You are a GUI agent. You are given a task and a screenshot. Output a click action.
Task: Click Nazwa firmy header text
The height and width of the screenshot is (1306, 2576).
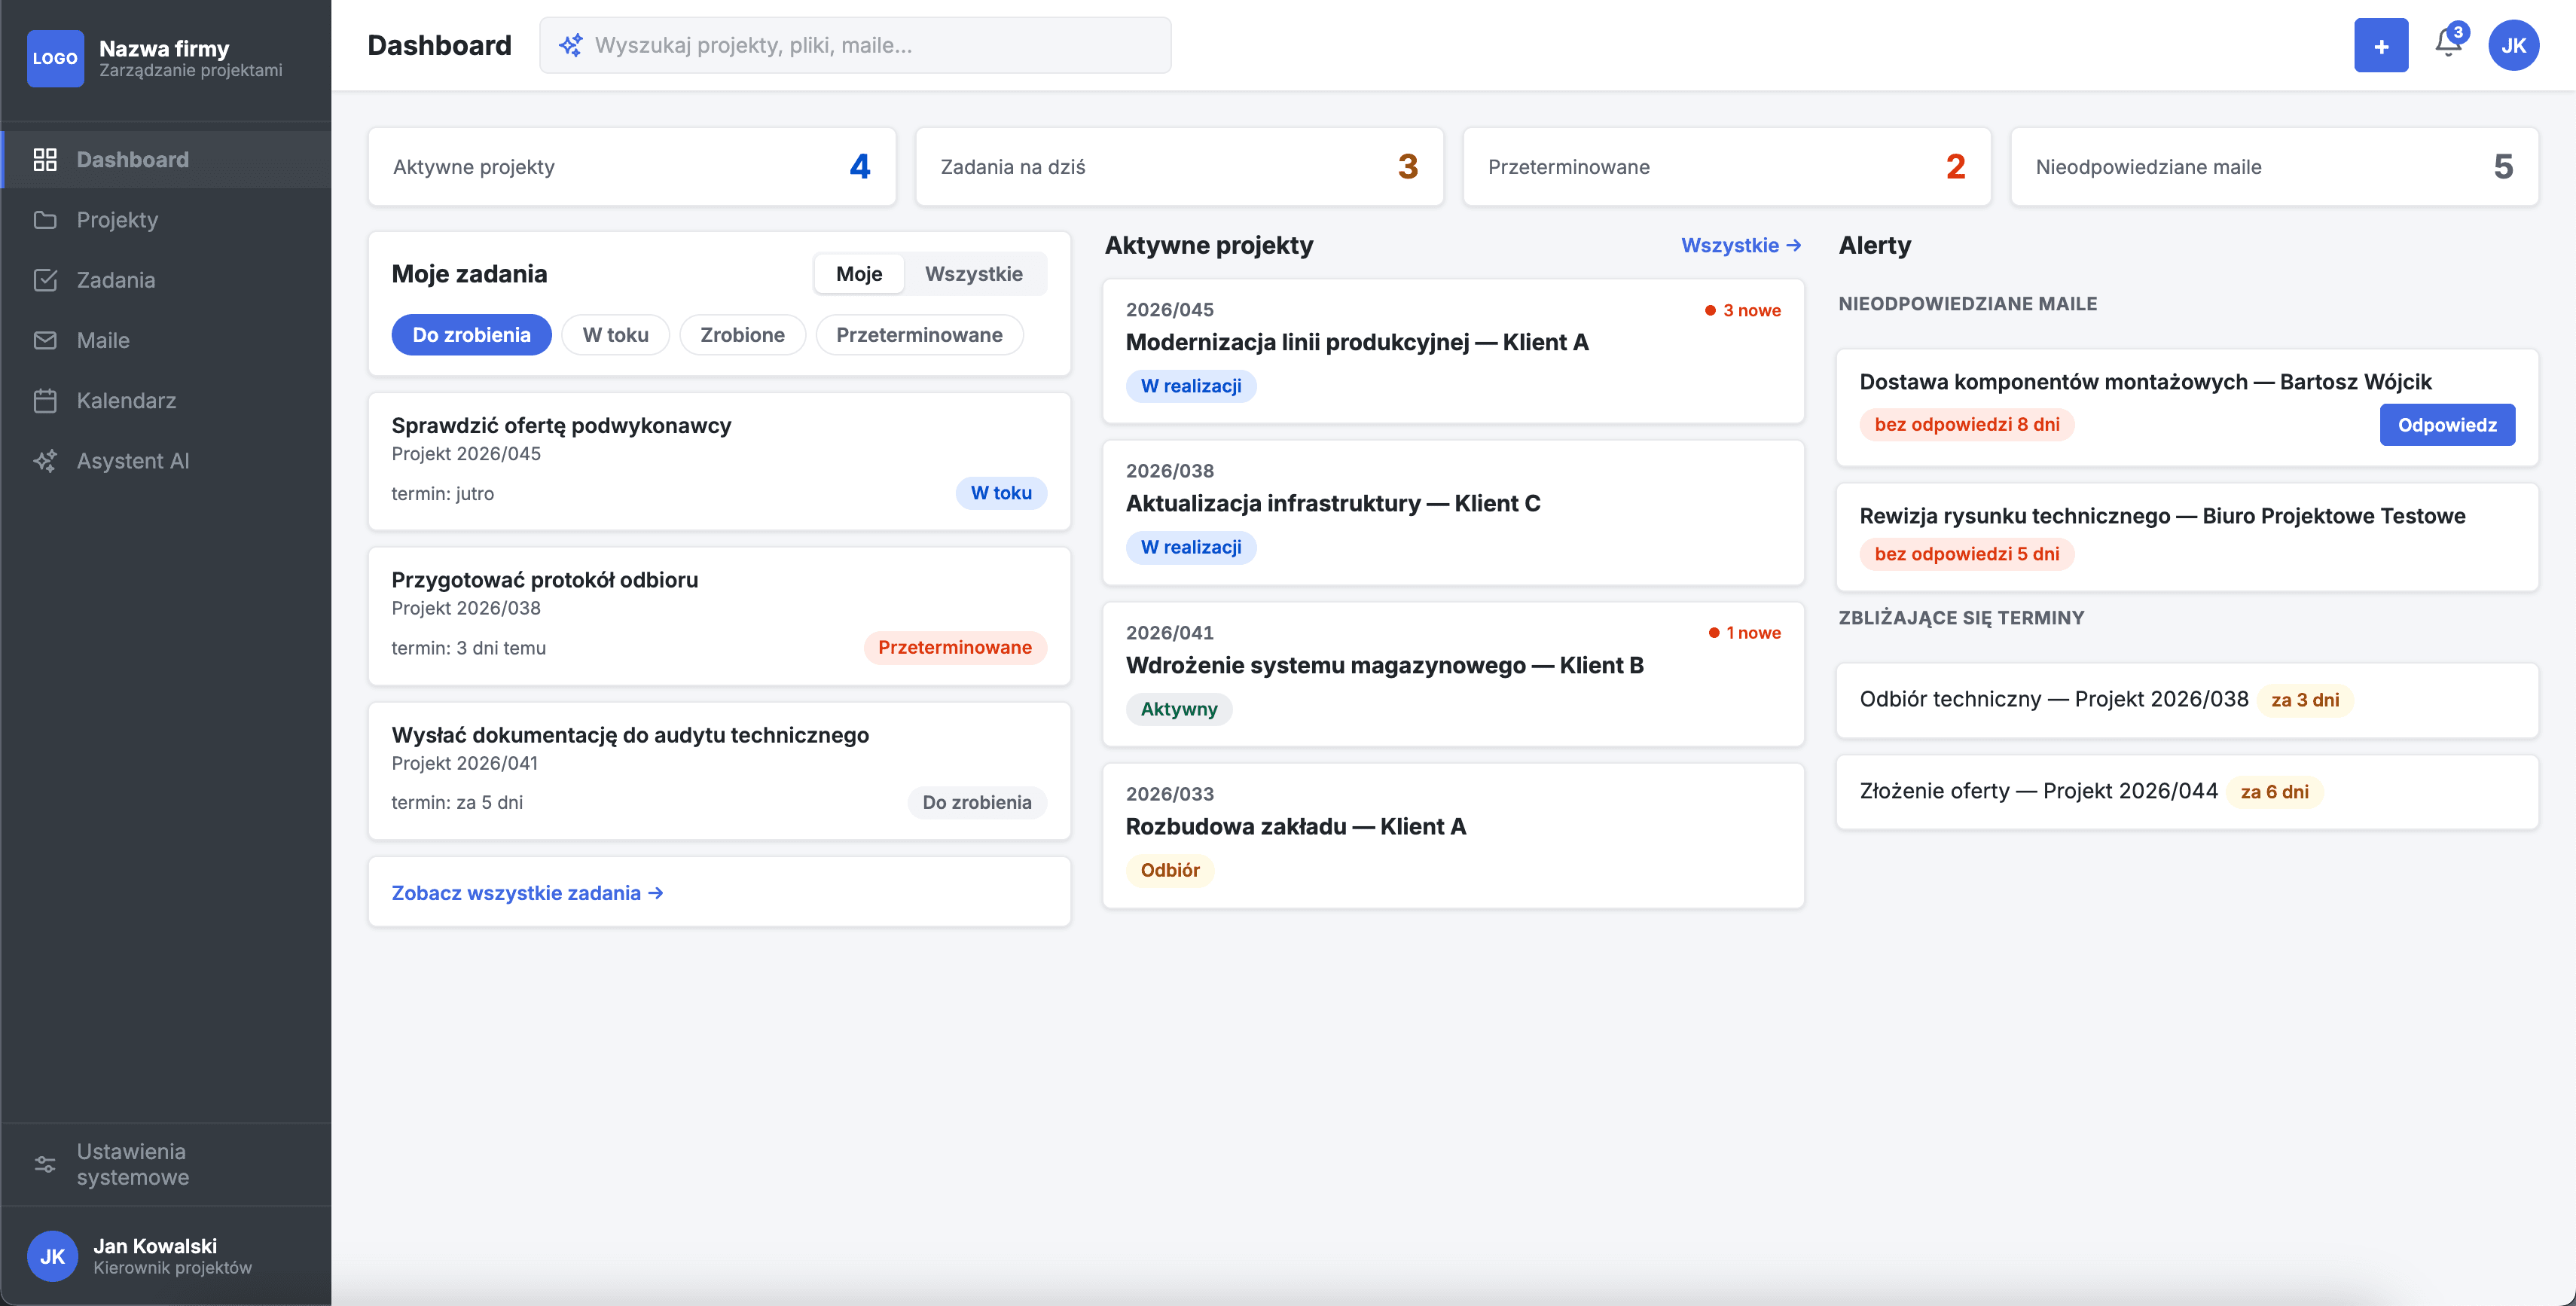point(164,48)
